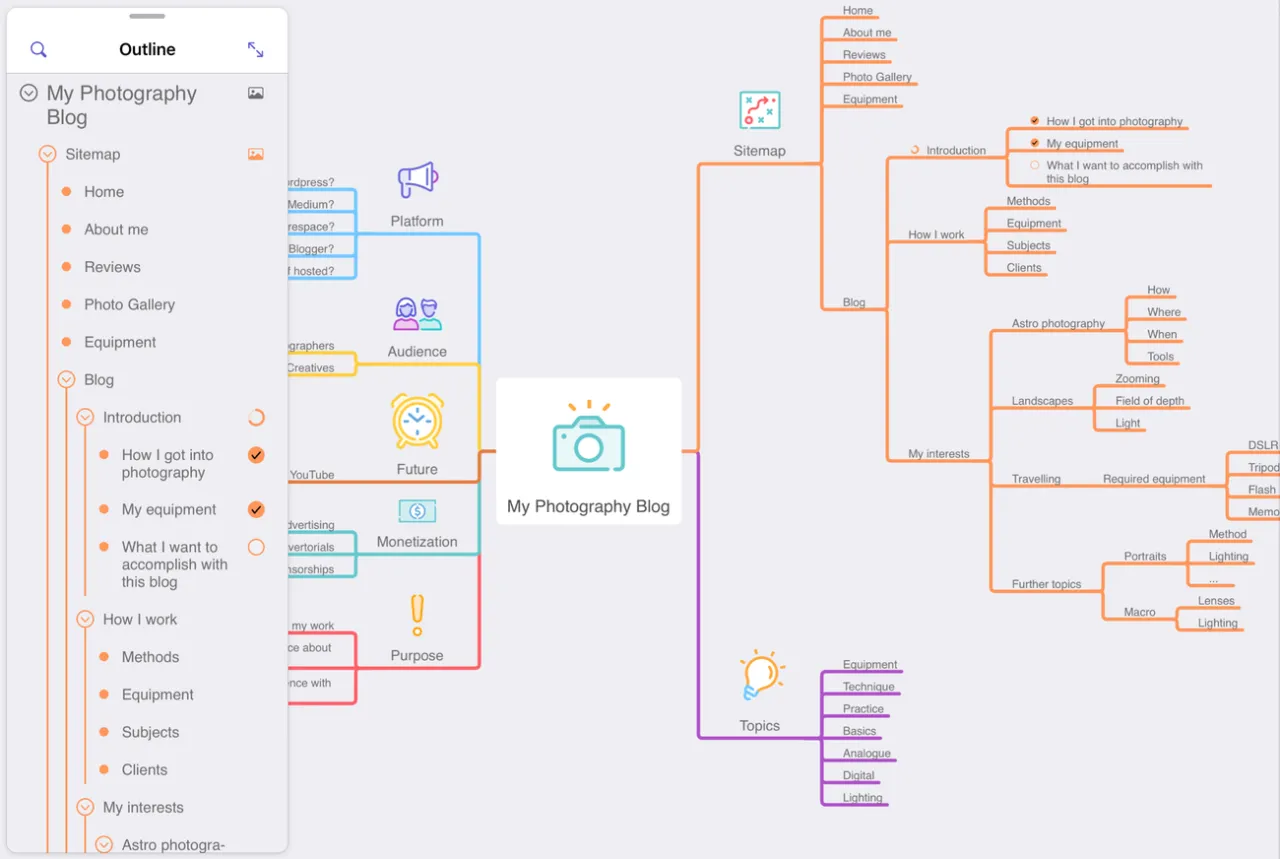The width and height of the screenshot is (1280, 859).
Task: Select 'Photo Gallery' in the outline list
Action: 129,305
